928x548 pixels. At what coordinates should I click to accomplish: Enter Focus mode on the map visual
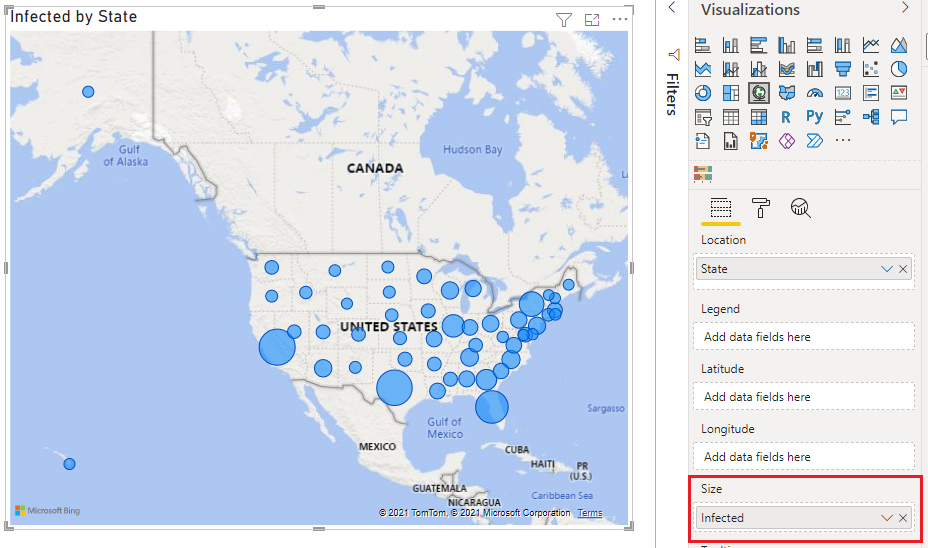point(592,20)
